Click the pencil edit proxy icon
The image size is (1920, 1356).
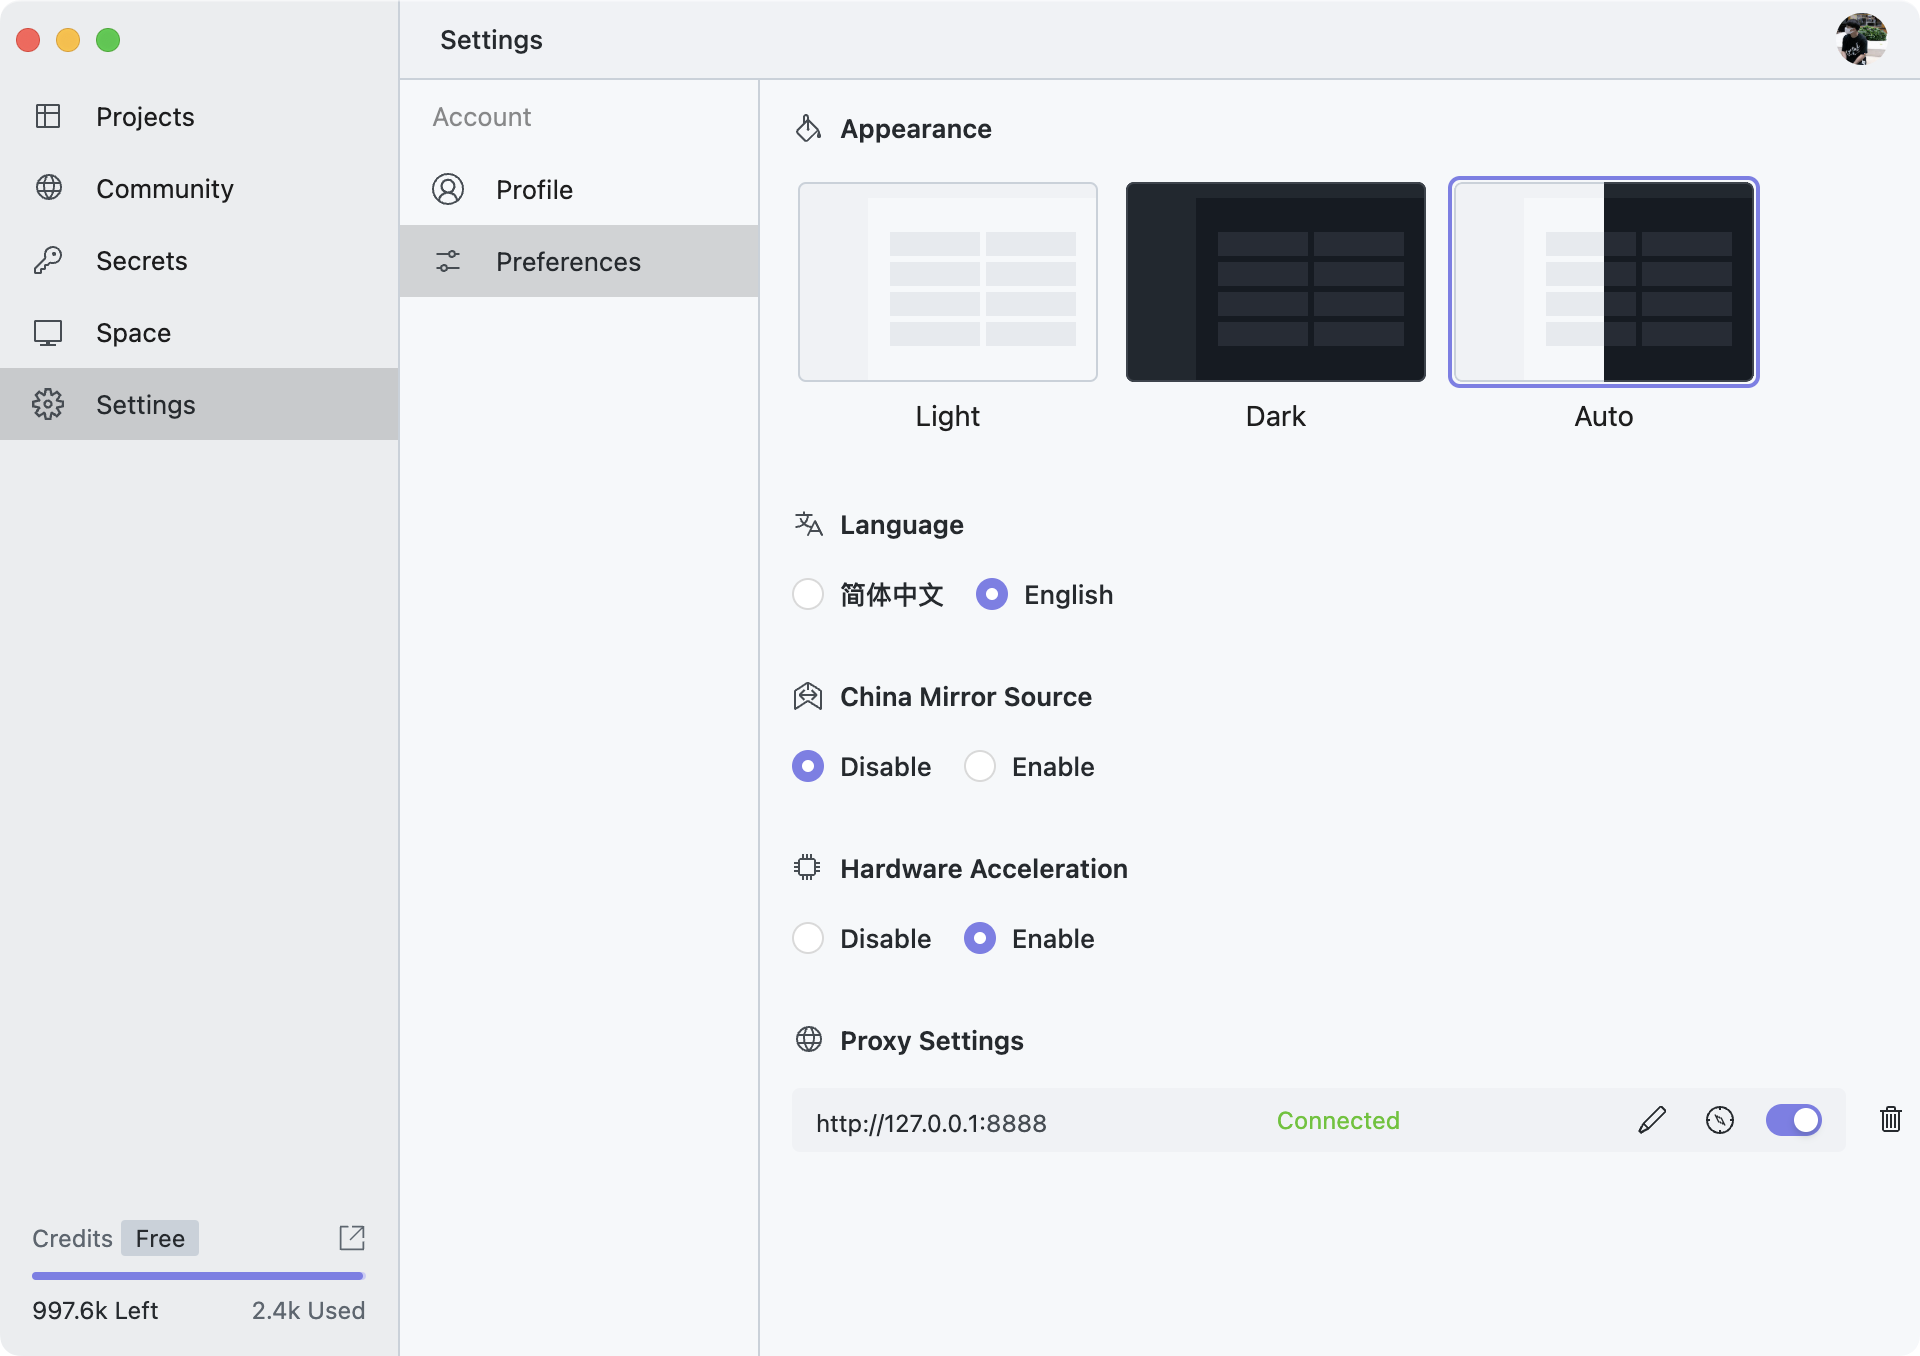pyautogui.click(x=1652, y=1120)
